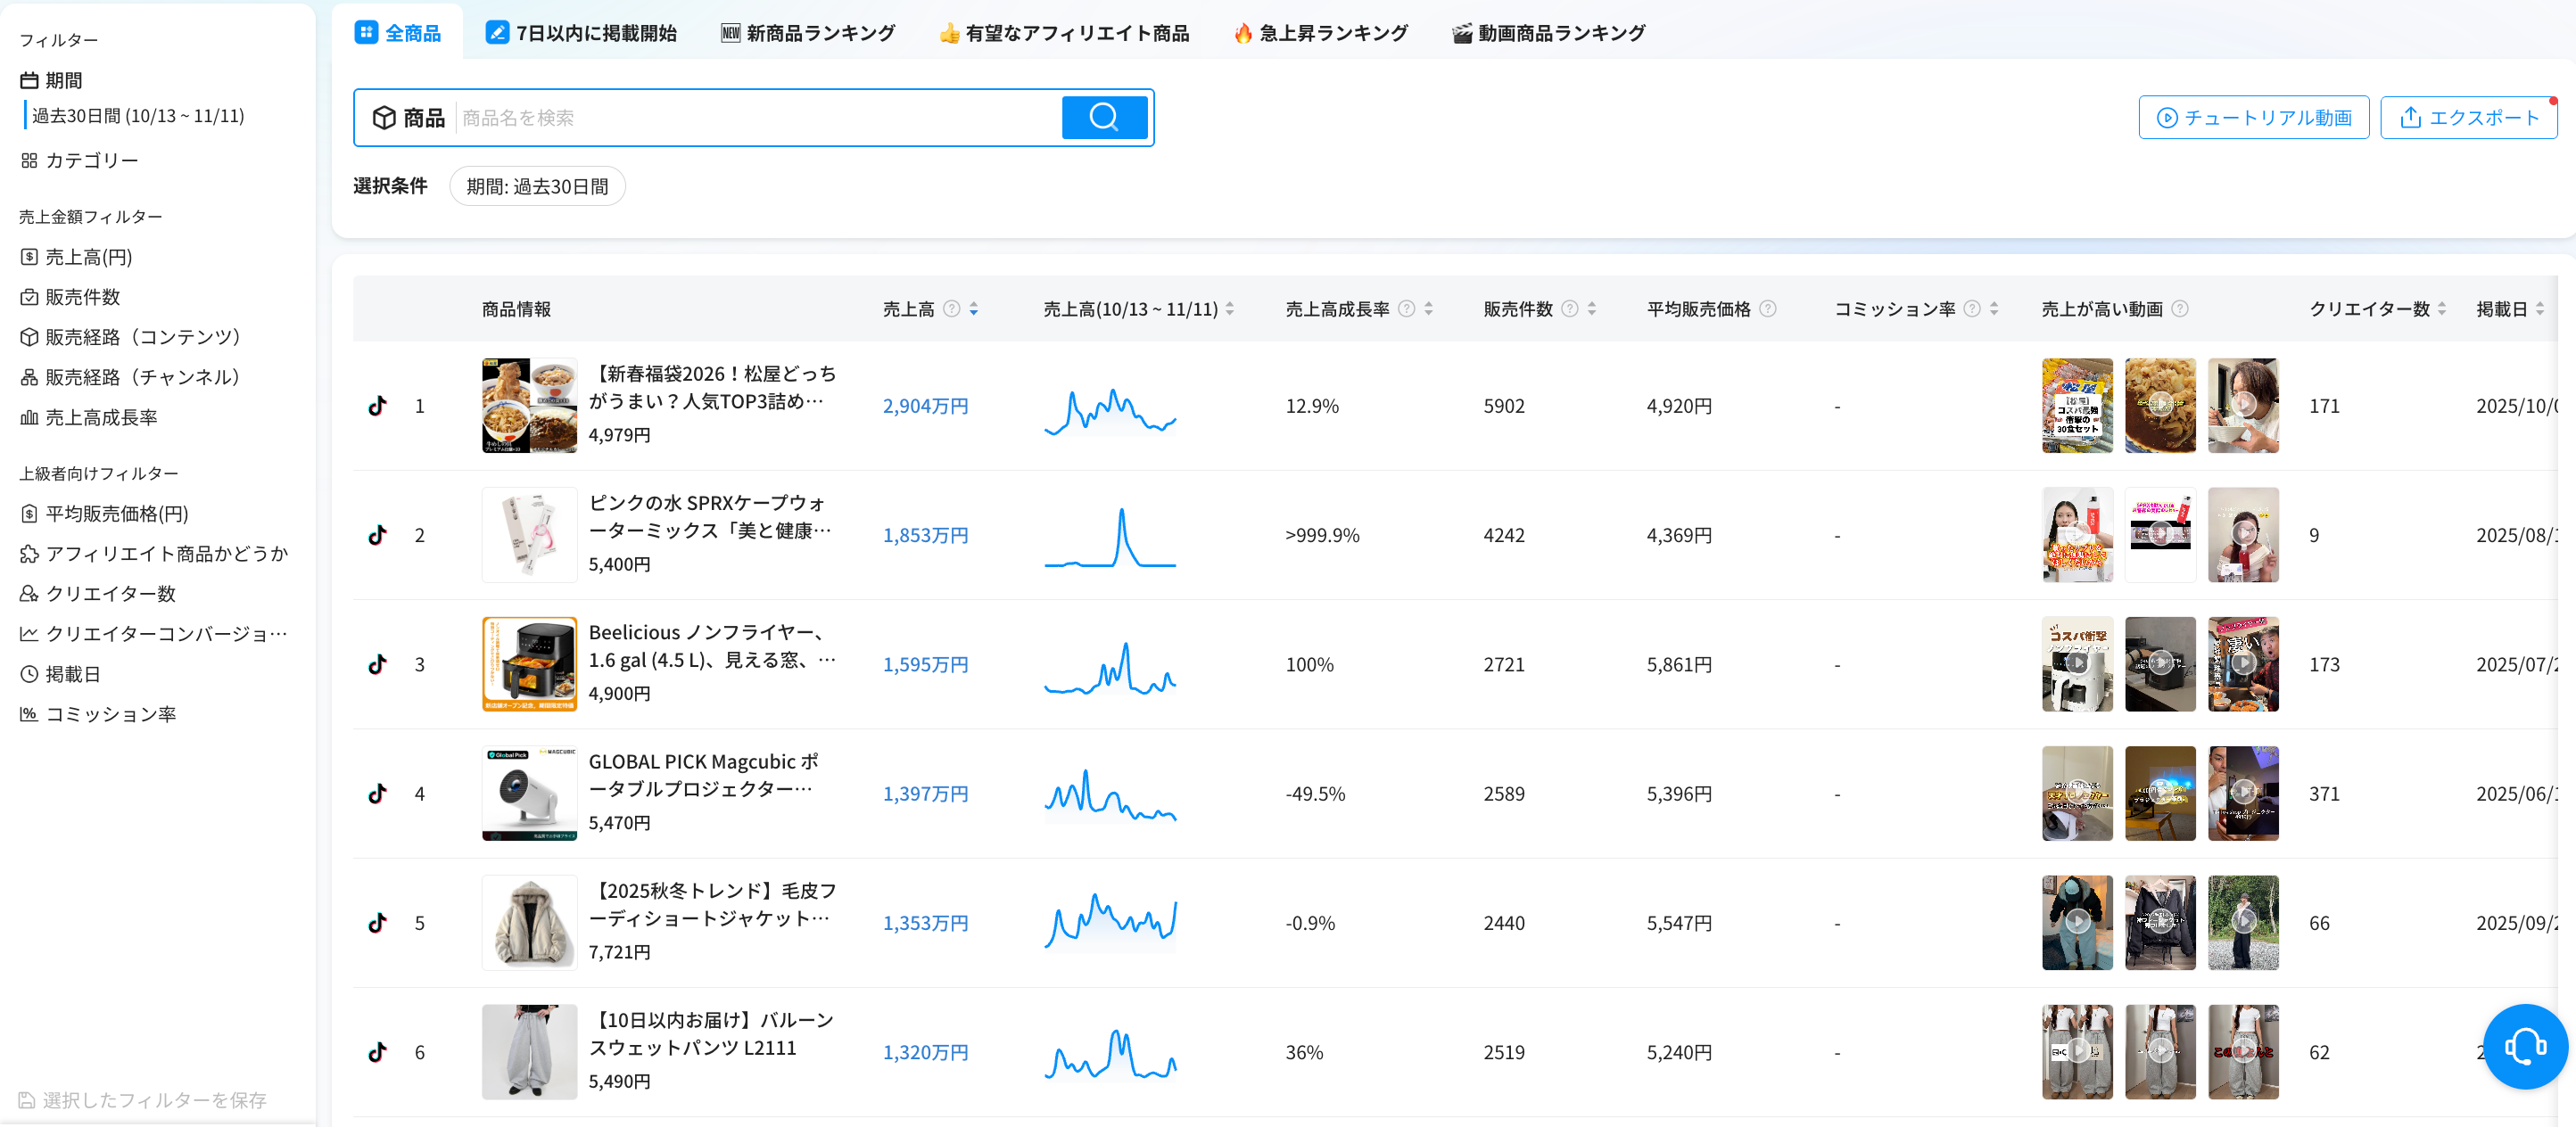Switch to 急上昇ランキング tab

tap(1321, 33)
